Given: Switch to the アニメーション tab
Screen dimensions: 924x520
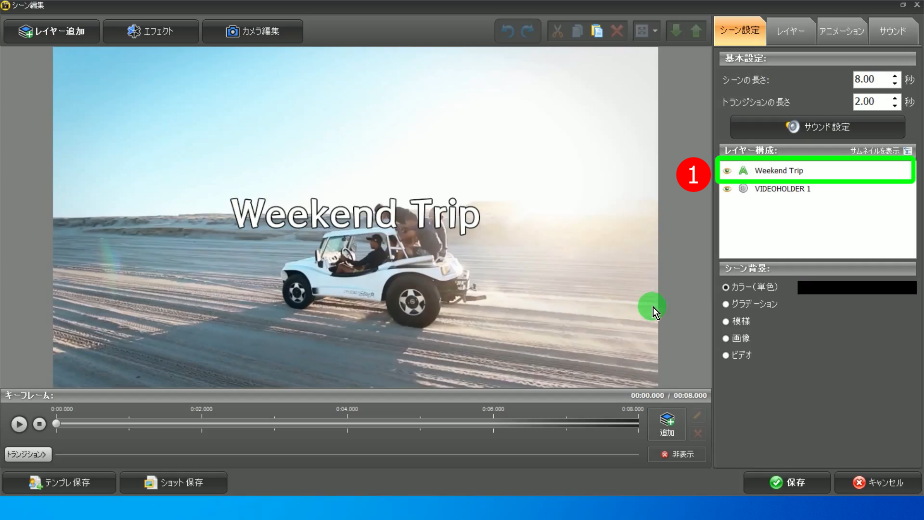Looking at the screenshot, I should (842, 31).
